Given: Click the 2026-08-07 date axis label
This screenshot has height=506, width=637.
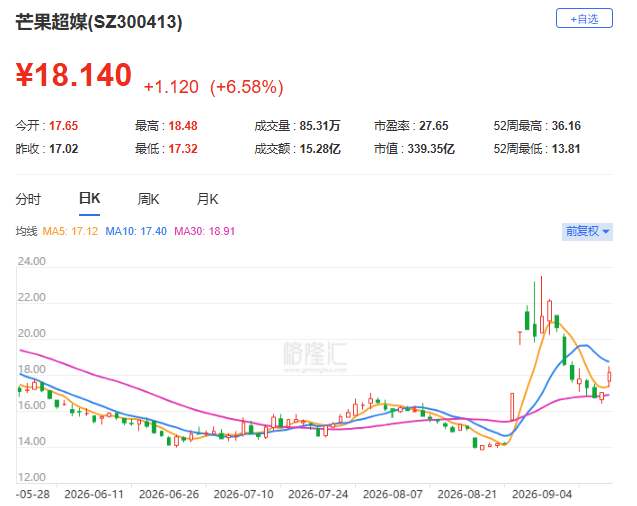Looking at the screenshot, I should (393, 495).
